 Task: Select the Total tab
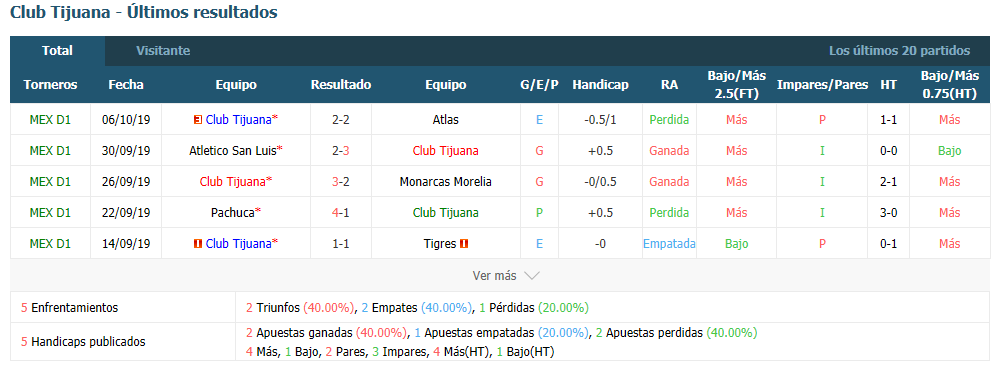pos(58,51)
